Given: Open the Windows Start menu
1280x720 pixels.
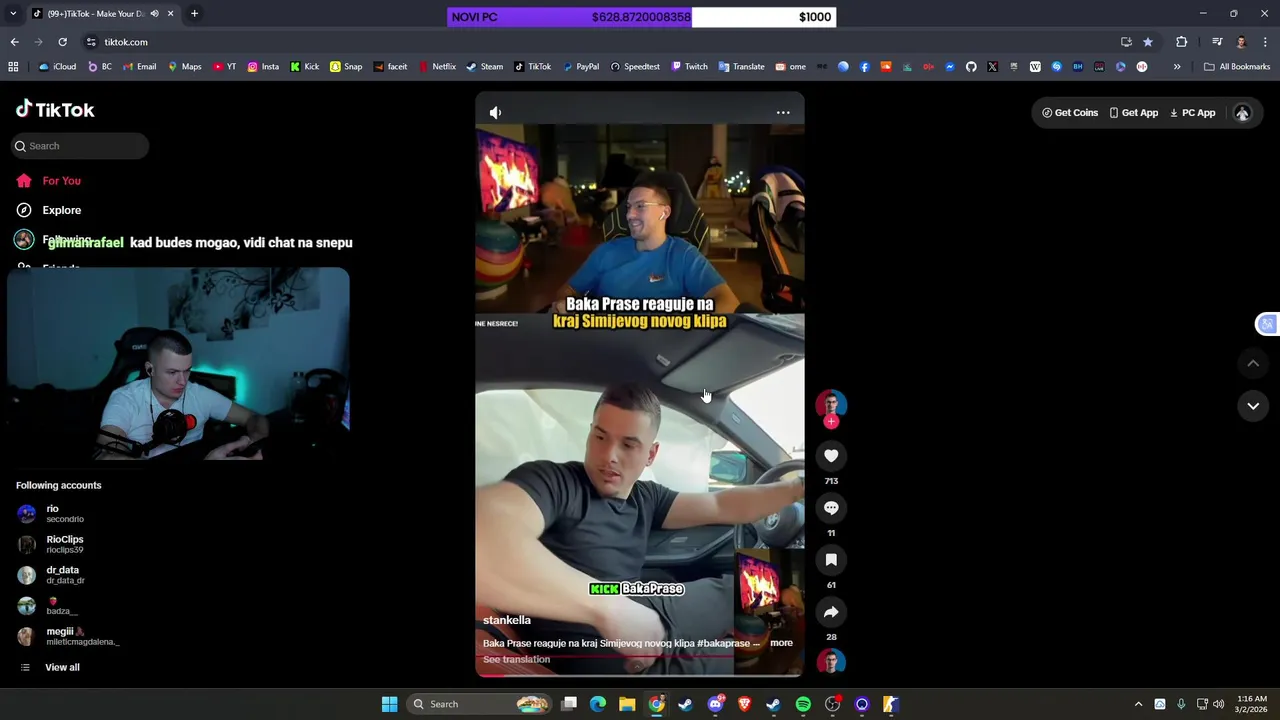Looking at the screenshot, I should (389, 704).
